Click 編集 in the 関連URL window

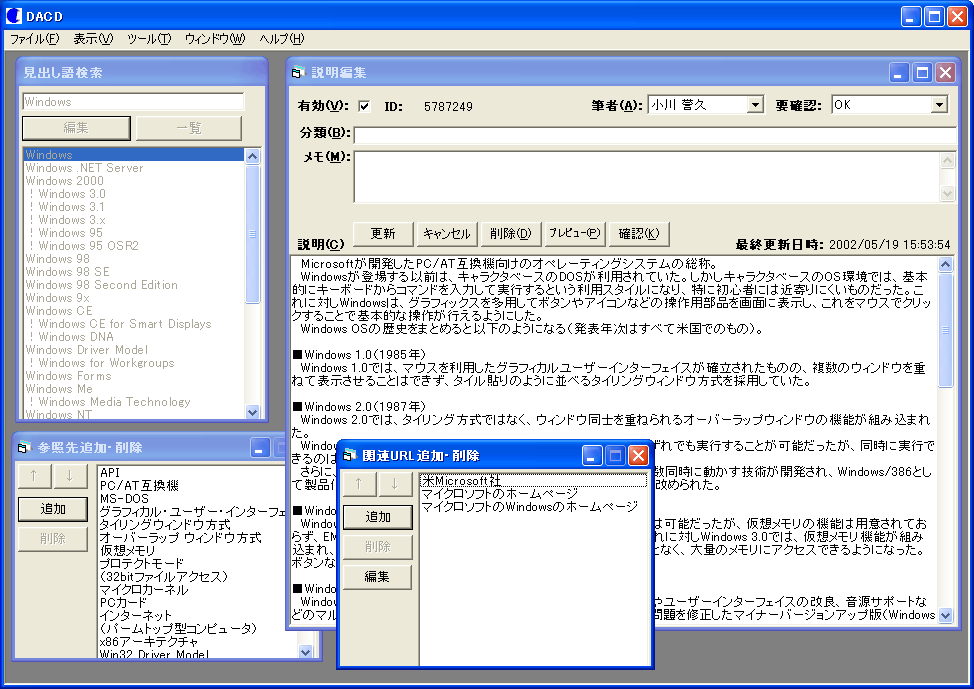coord(378,577)
